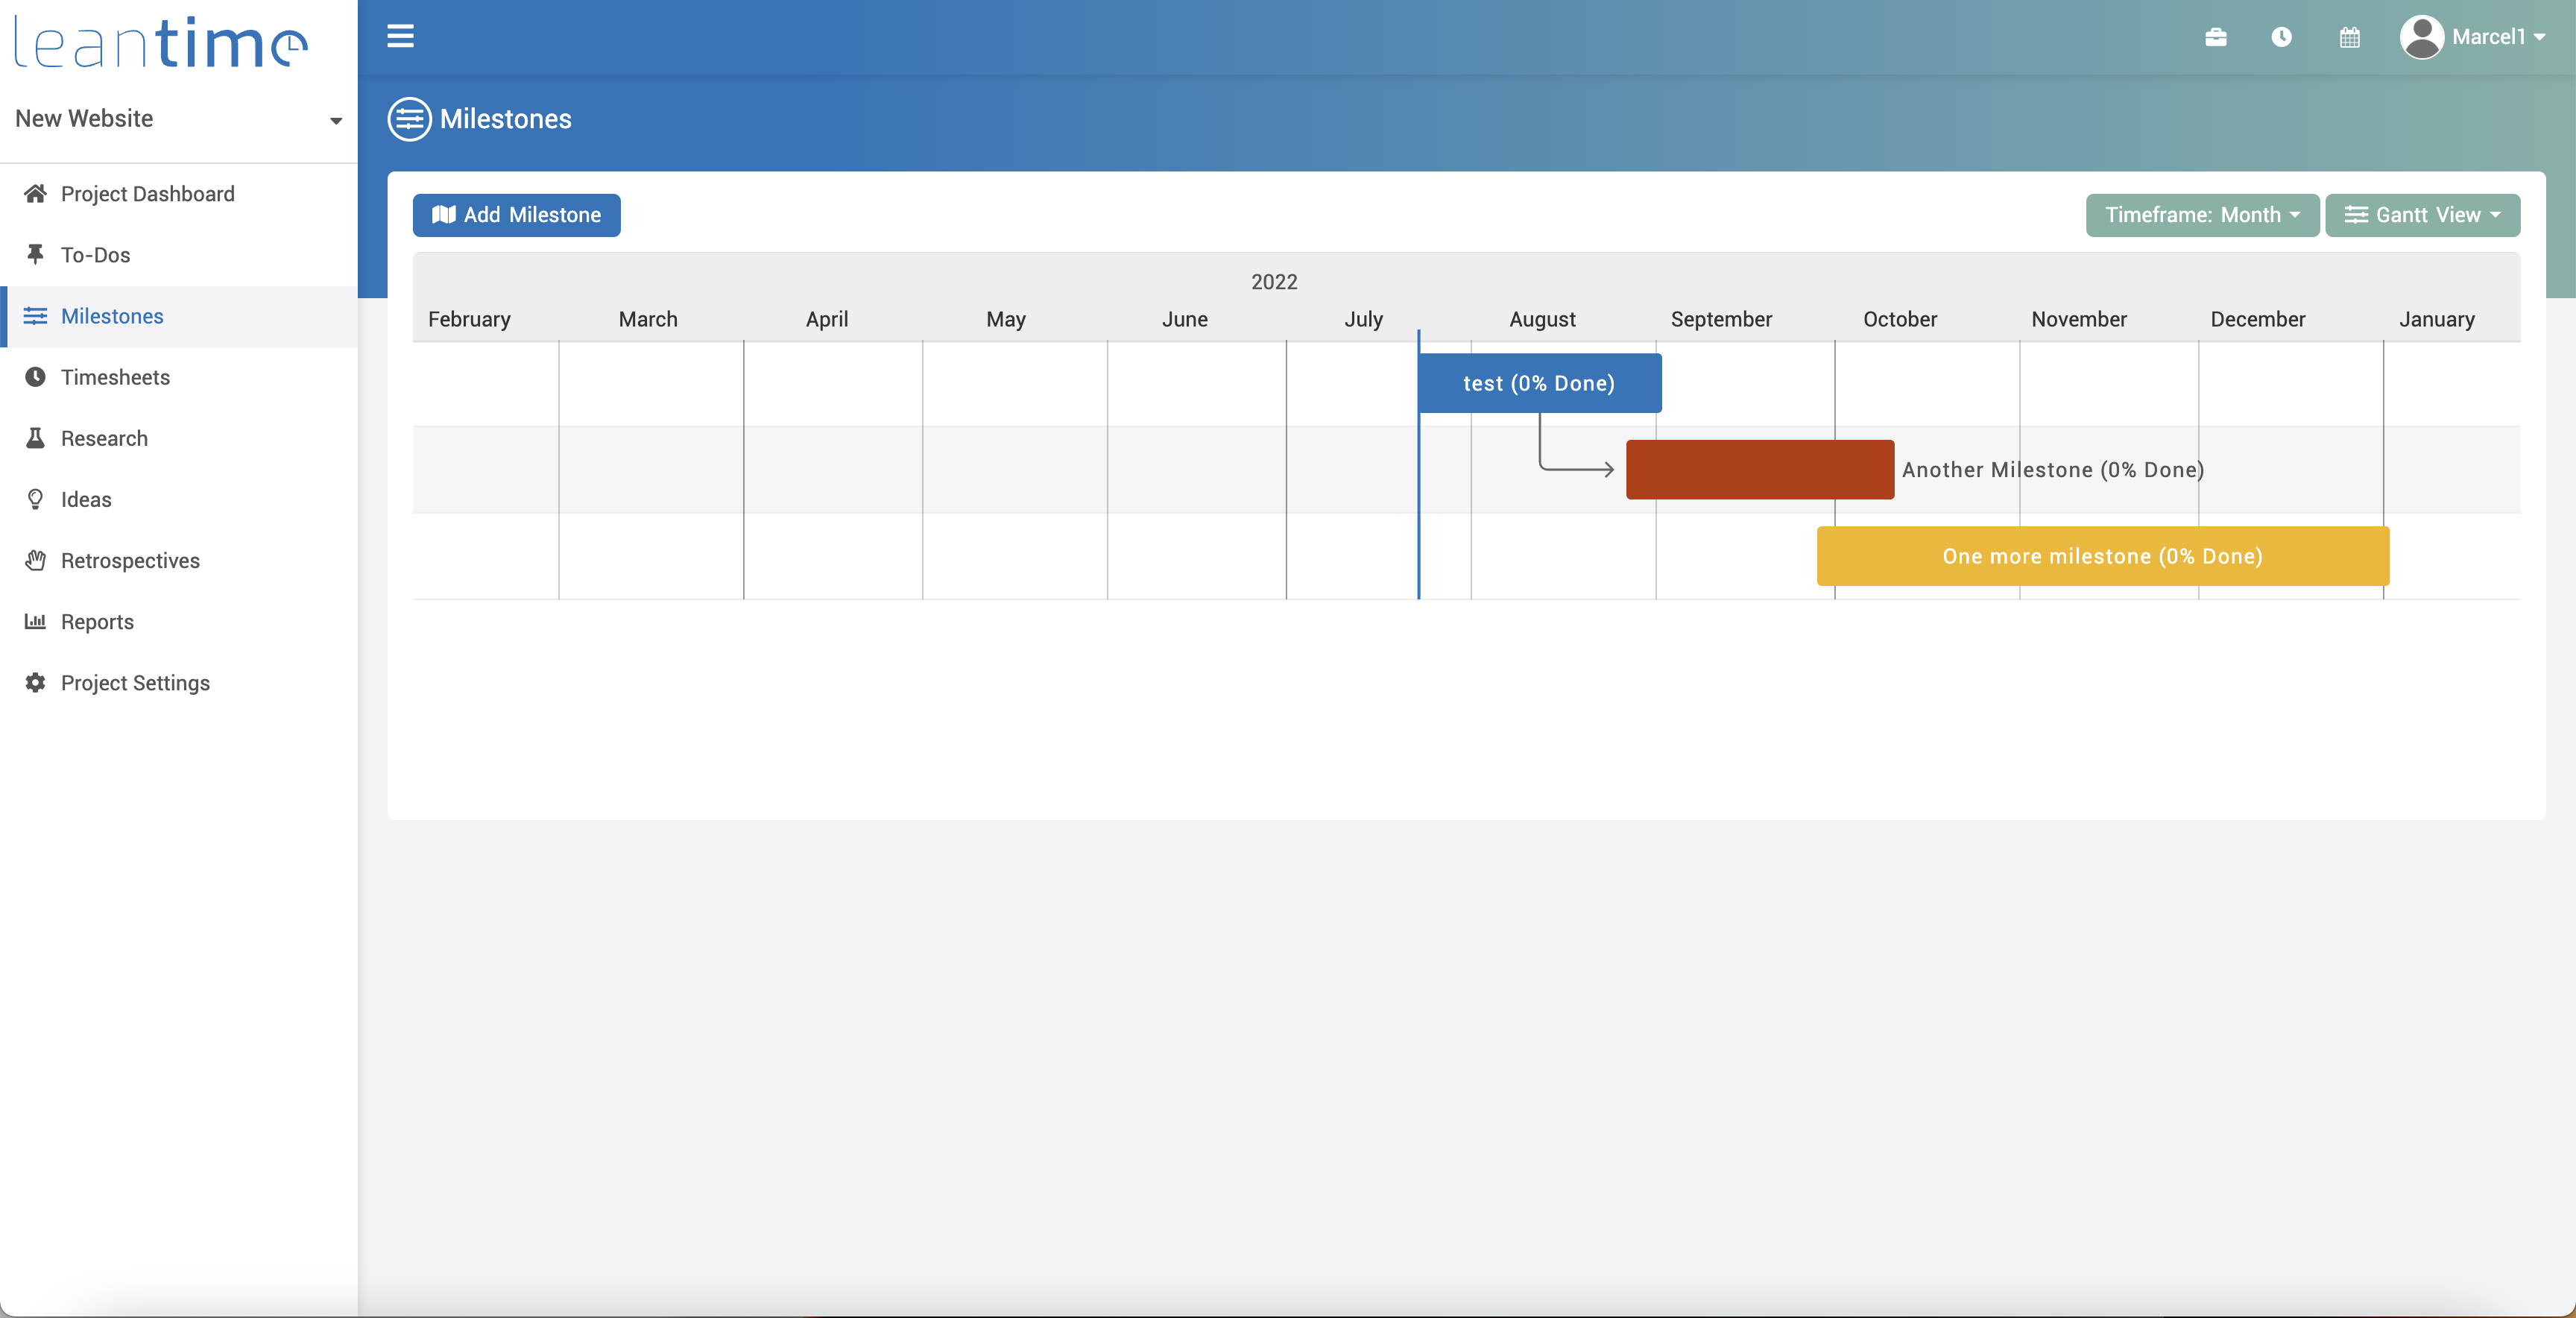This screenshot has height=1318, width=2576.
Task: Open Reports from the sidebar
Action: point(97,621)
